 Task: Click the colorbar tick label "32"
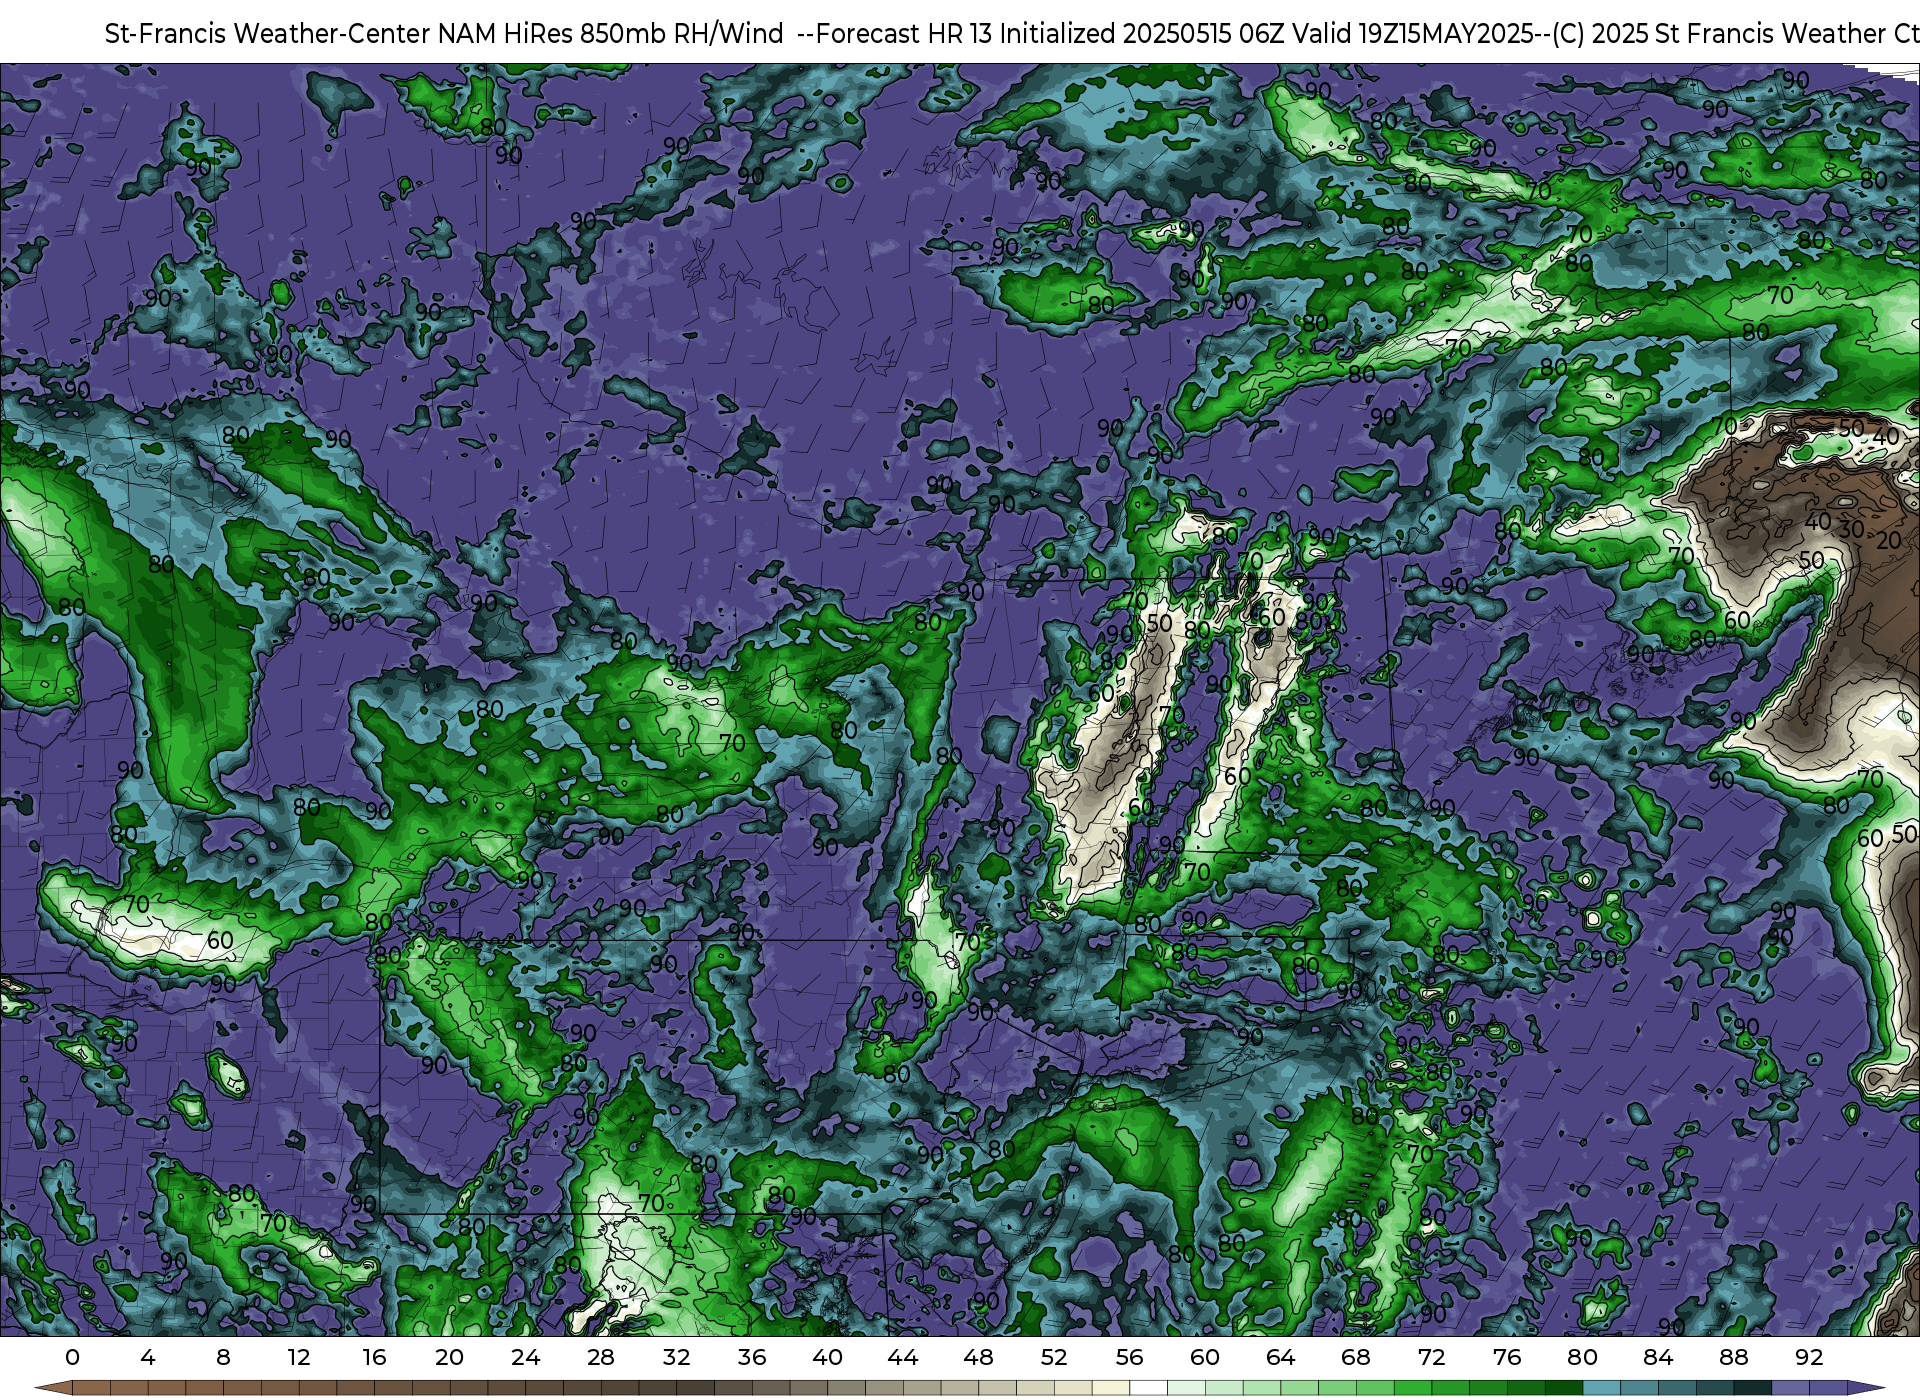click(676, 1357)
